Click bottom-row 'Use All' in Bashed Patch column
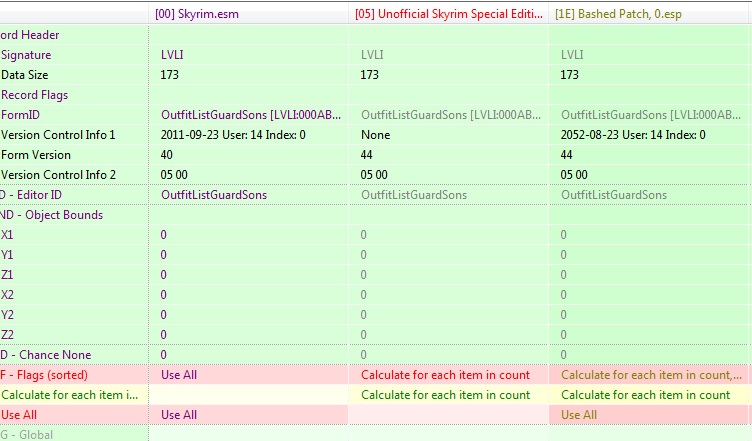The height and width of the screenshot is (441, 752). pyautogui.click(x=579, y=415)
